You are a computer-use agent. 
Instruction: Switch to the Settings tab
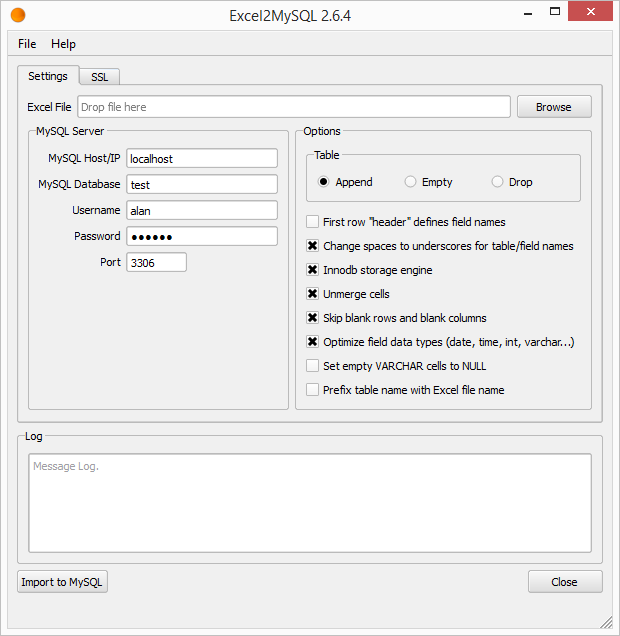click(x=48, y=76)
